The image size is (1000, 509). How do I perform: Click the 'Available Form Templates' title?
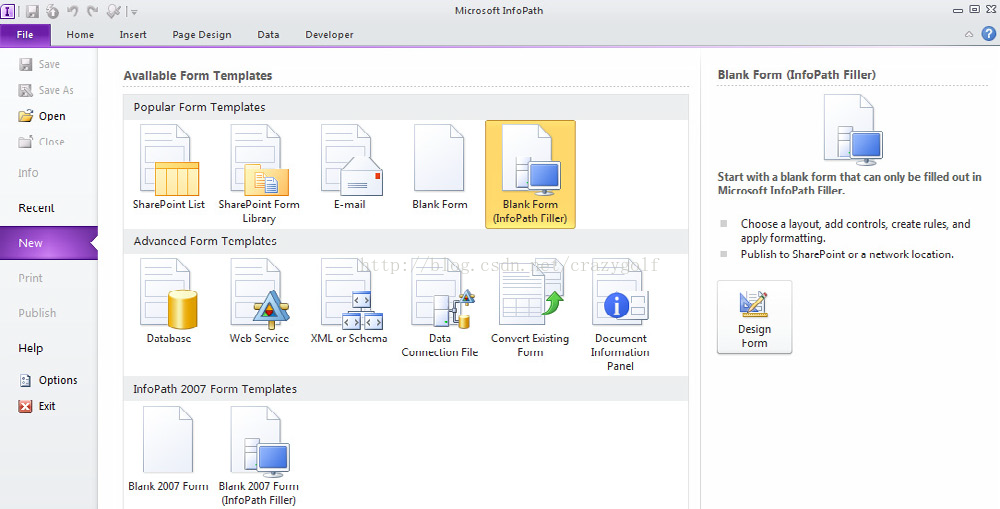[x=198, y=76]
